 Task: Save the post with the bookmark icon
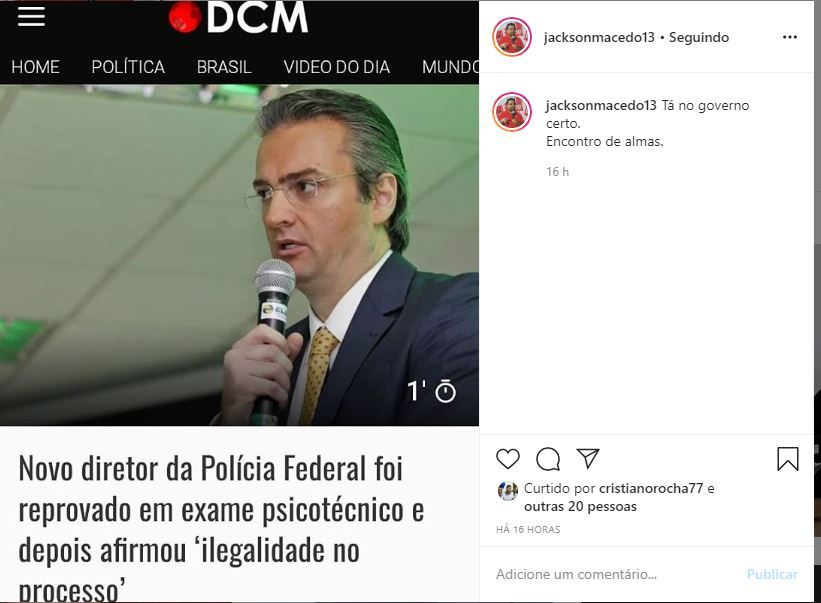(787, 459)
